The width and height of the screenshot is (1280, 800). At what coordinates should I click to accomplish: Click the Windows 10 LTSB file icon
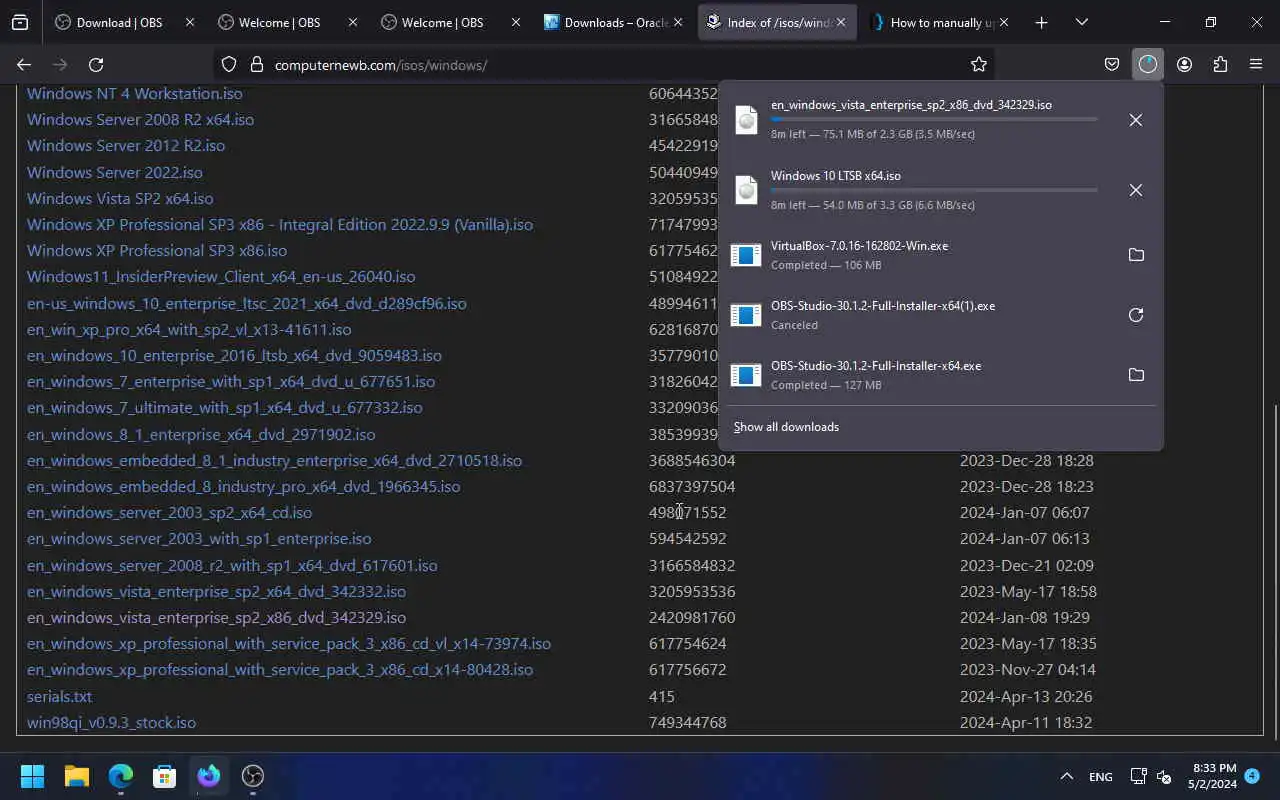(x=746, y=190)
